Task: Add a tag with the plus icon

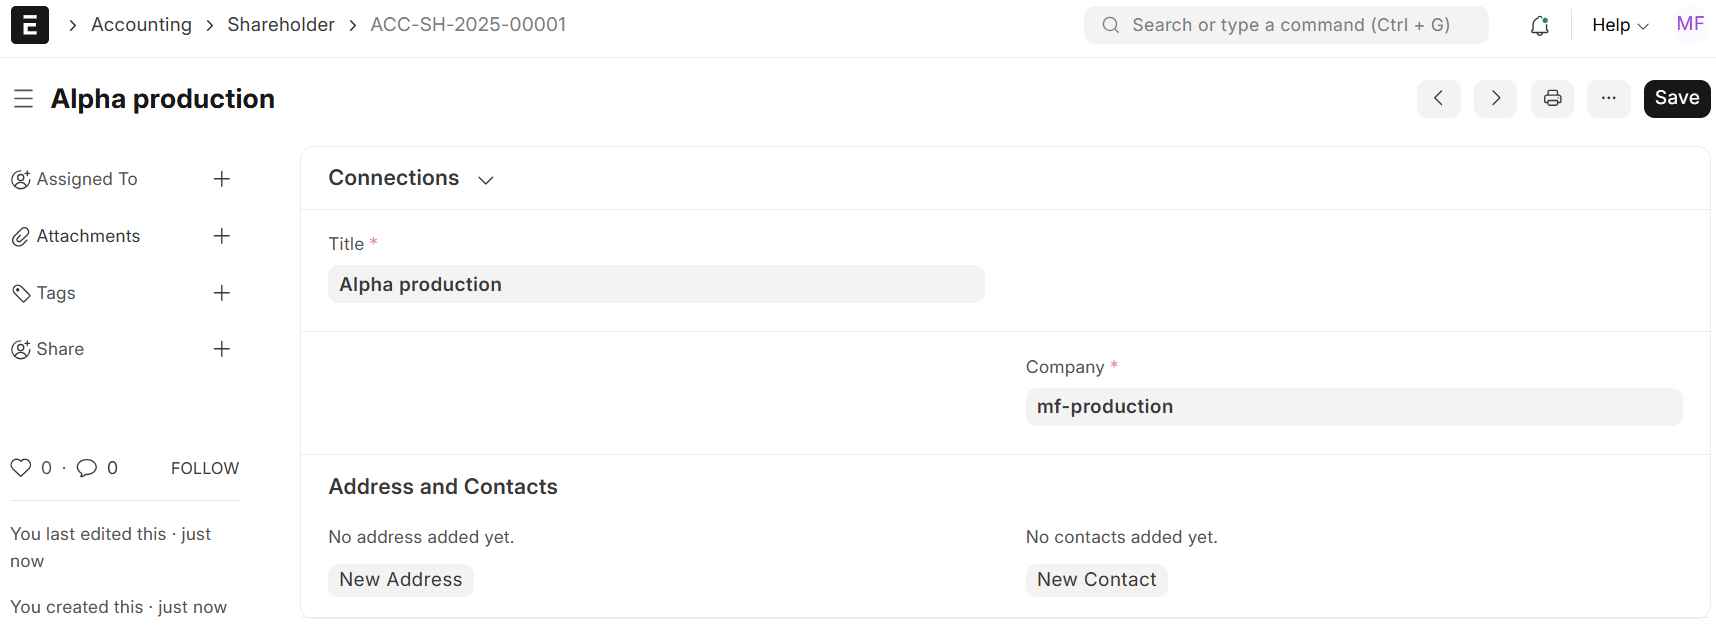Action: 222,293
